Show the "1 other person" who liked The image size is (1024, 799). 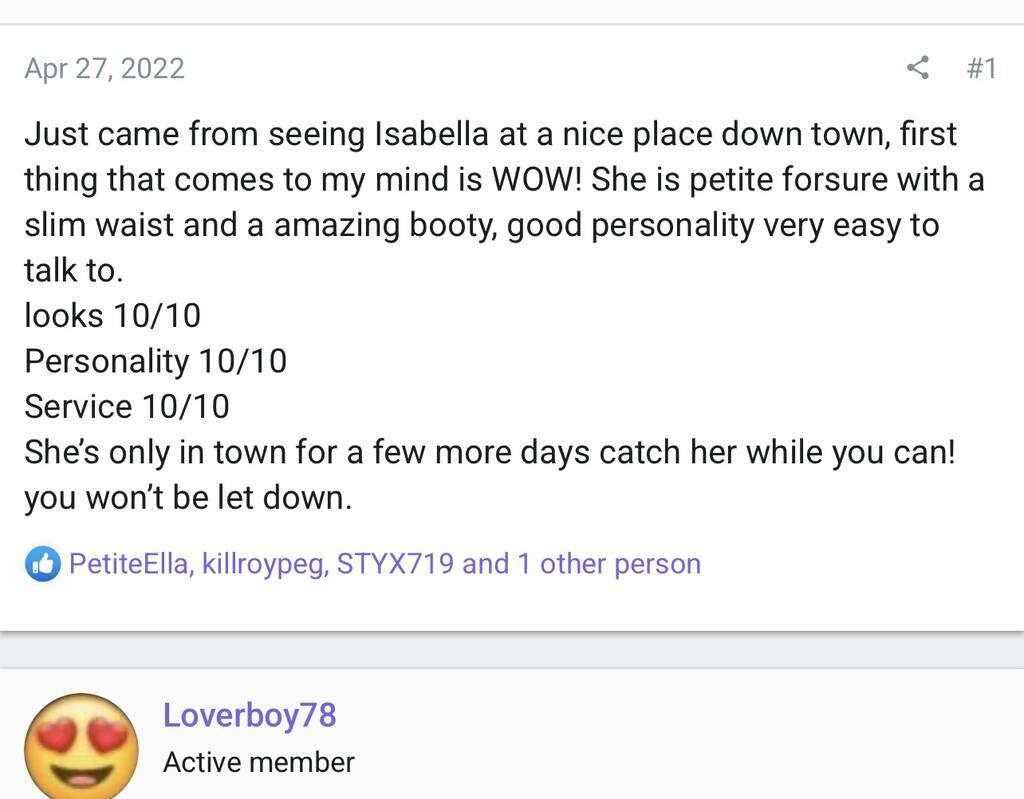tap(608, 564)
